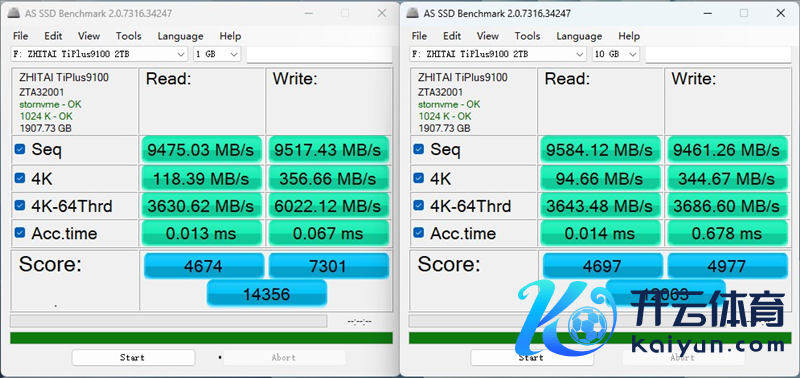Open Help menu in right window
Screen dimensions: 800x378
[x=629, y=36]
